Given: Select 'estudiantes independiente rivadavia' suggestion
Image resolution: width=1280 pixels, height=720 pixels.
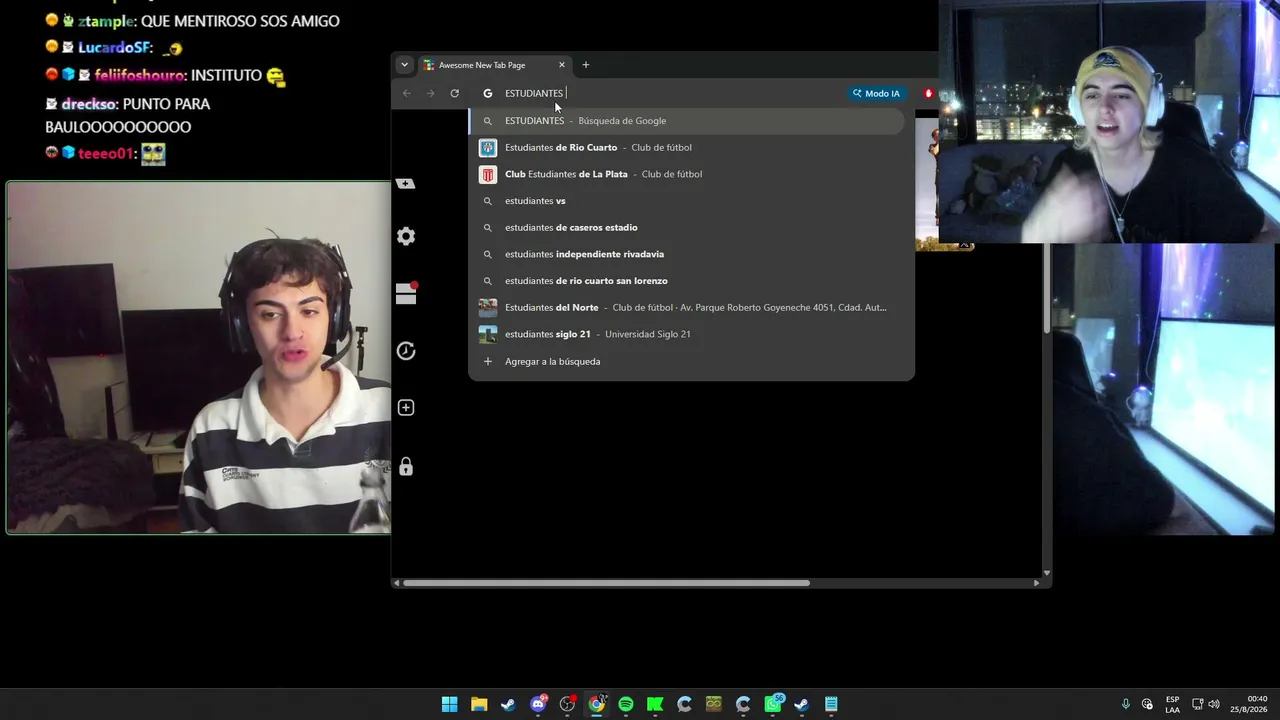Looking at the screenshot, I should point(687,254).
